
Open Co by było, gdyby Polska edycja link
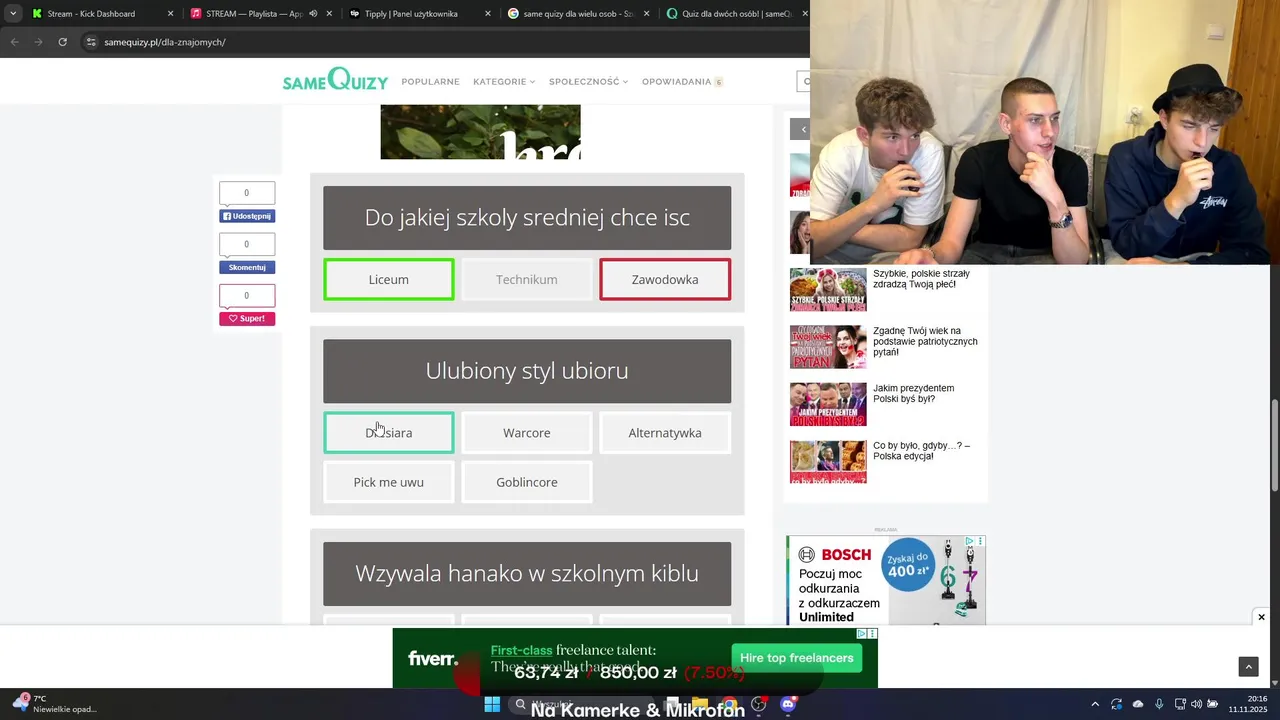coord(921,450)
